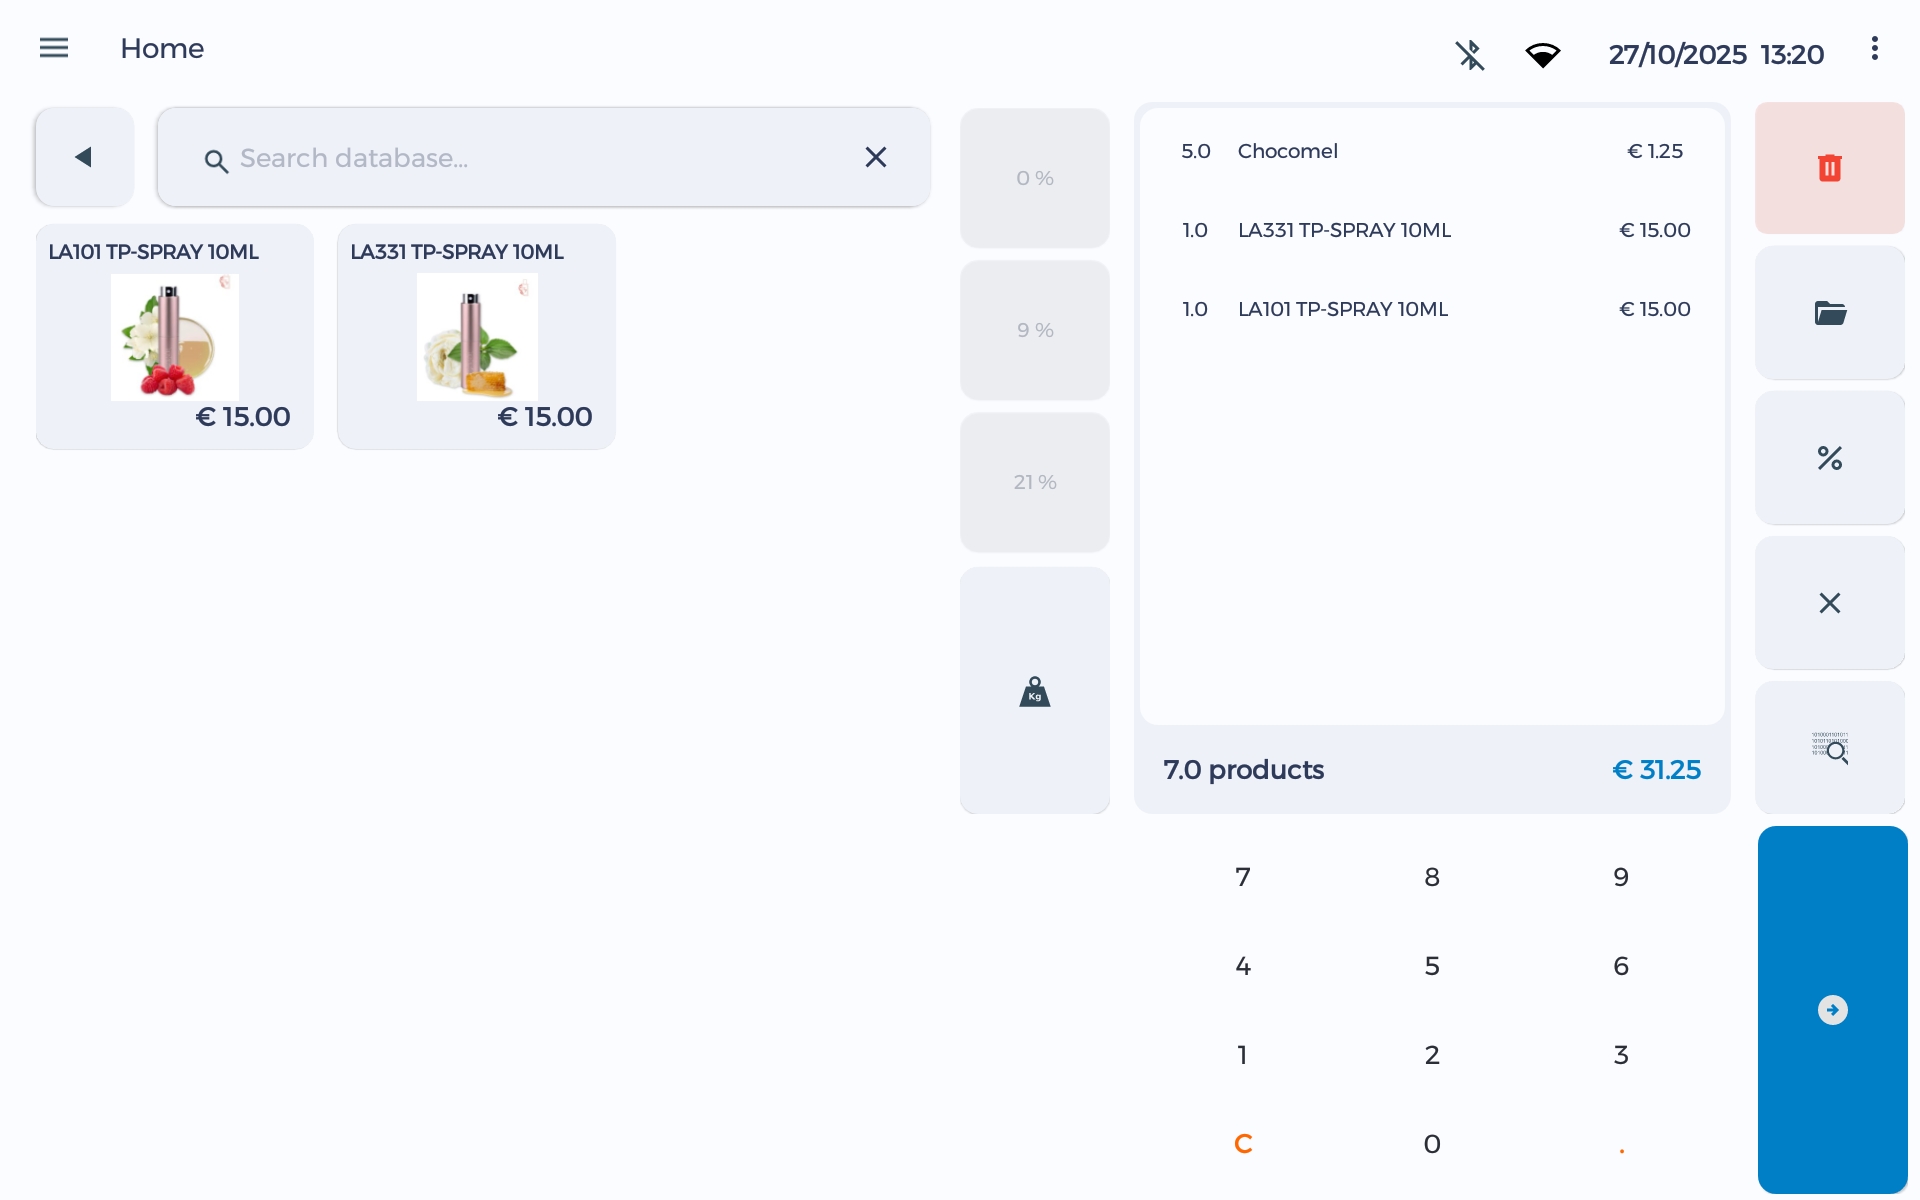Viewport: 1920px width, 1200px height.
Task: Apply discount with percent icon
Action: 1829,458
